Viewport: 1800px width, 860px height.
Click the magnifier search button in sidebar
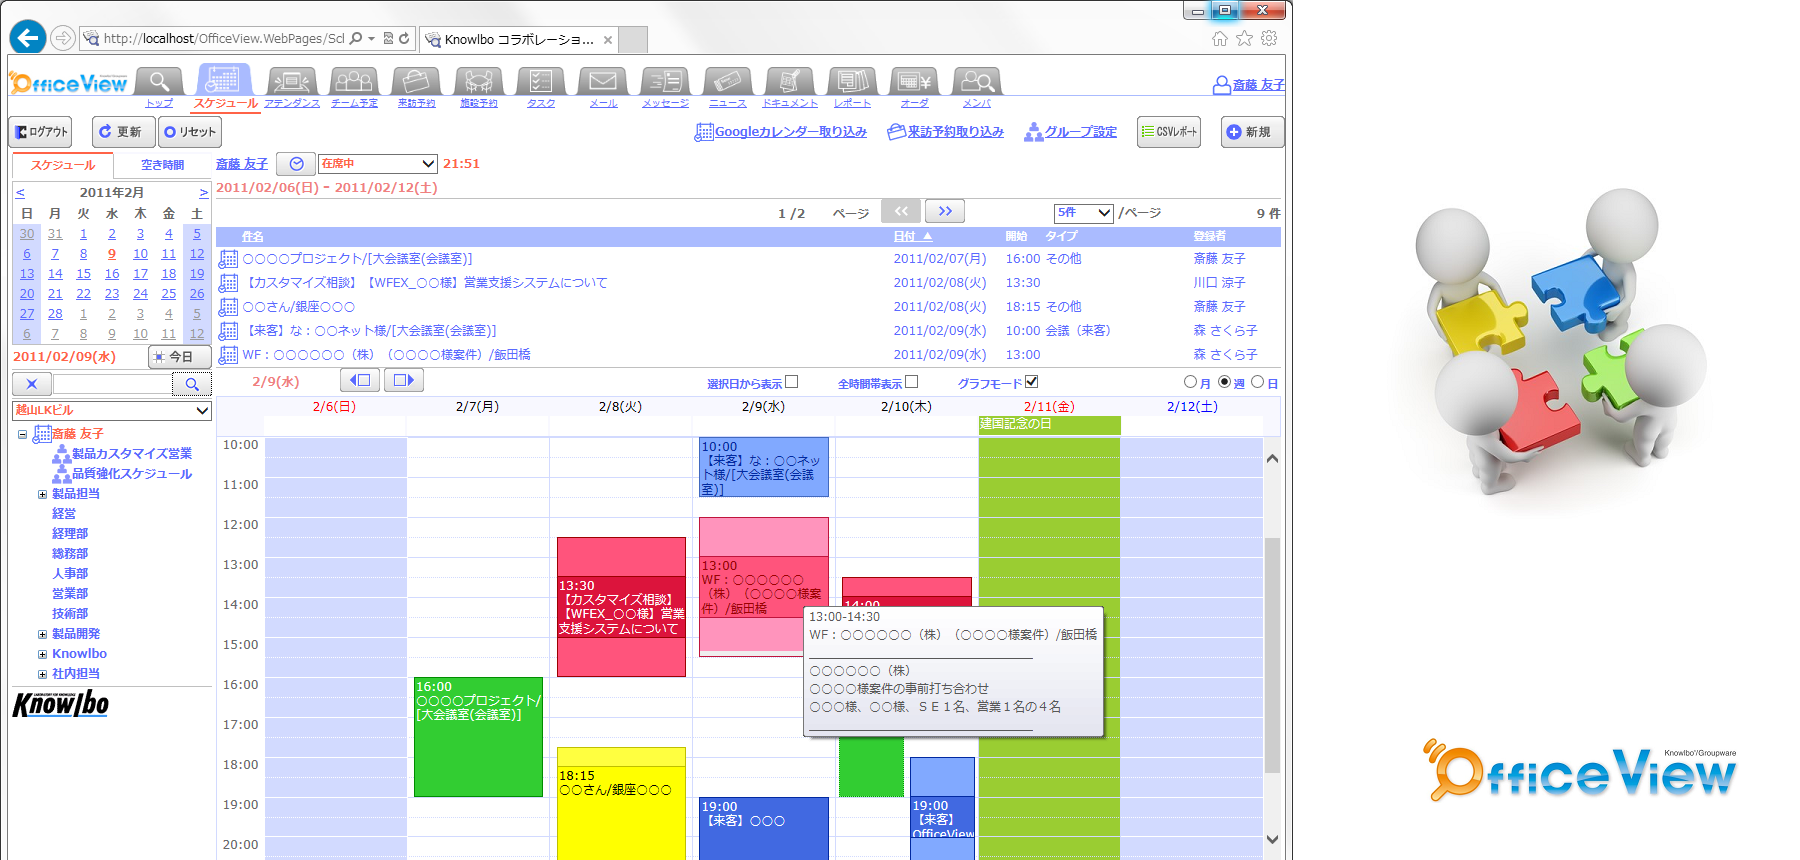pyautogui.click(x=192, y=384)
